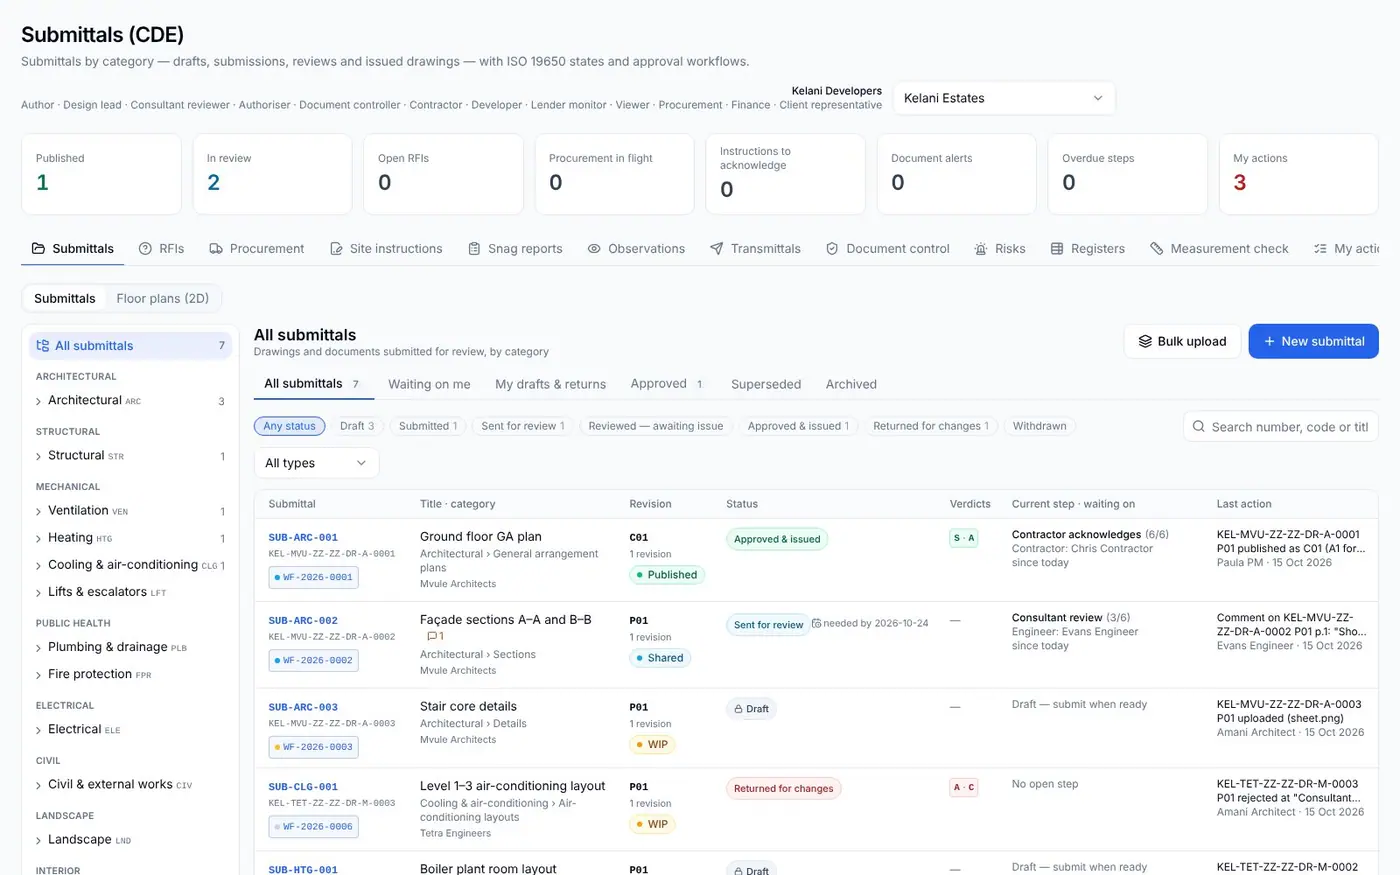Click the Registers table icon
The image size is (1400, 875).
(1057, 249)
